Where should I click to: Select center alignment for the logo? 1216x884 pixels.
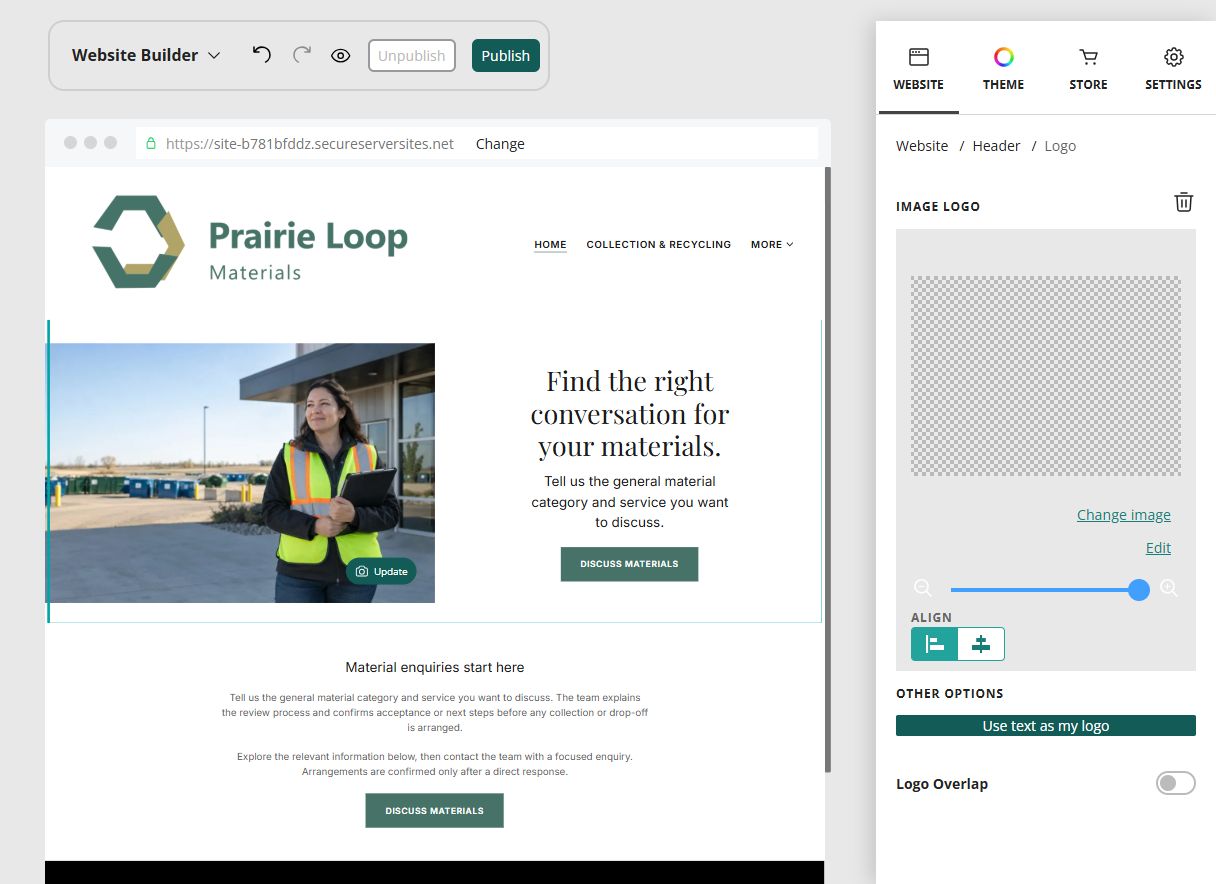(981, 645)
